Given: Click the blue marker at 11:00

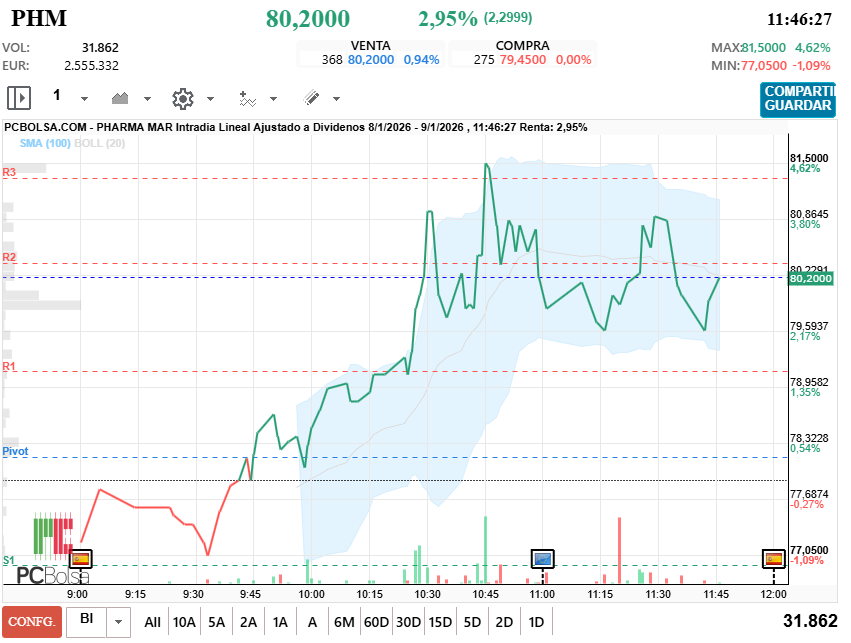Looking at the screenshot, I should click(x=541, y=559).
